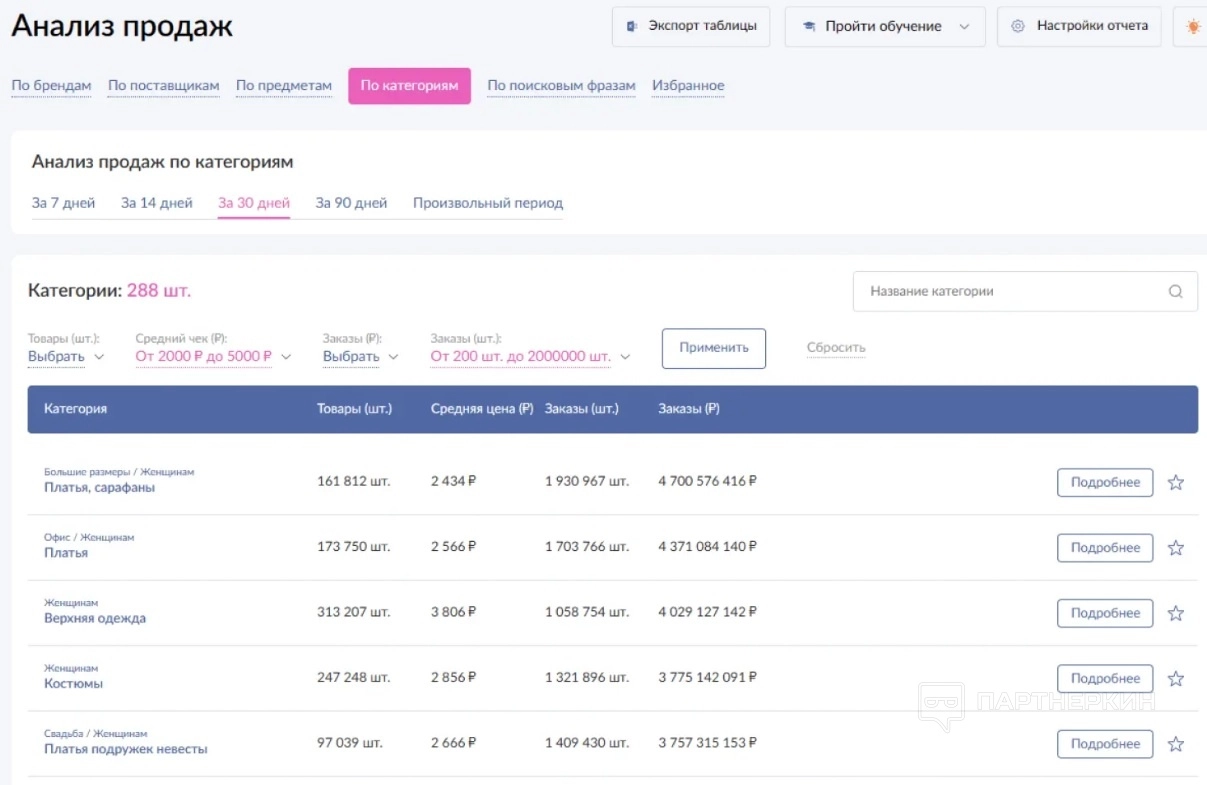This screenshot has height=785, width=1207.
Task: Switch to the По брендам tab
Action: point(51,86)
